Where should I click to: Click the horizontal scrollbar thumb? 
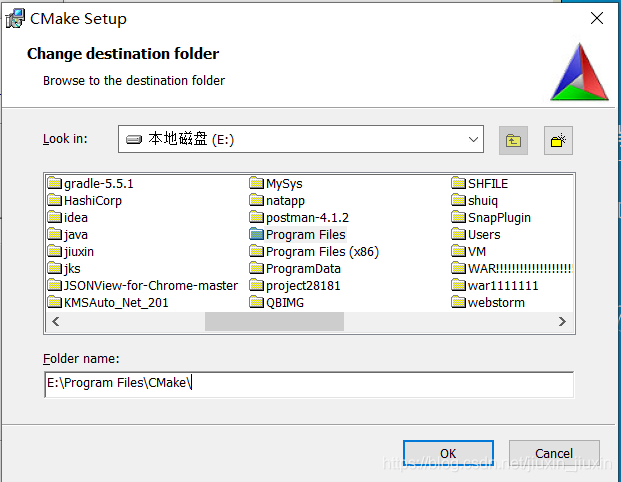coord(274,322)
